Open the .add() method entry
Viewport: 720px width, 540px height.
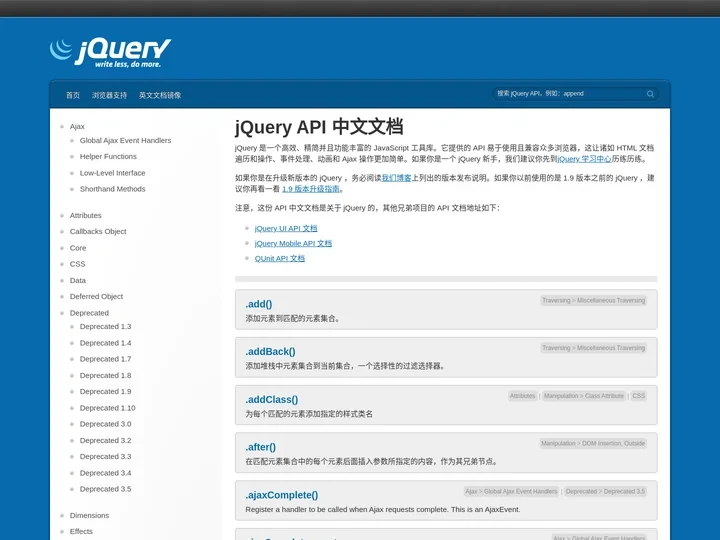click(259, 304)
